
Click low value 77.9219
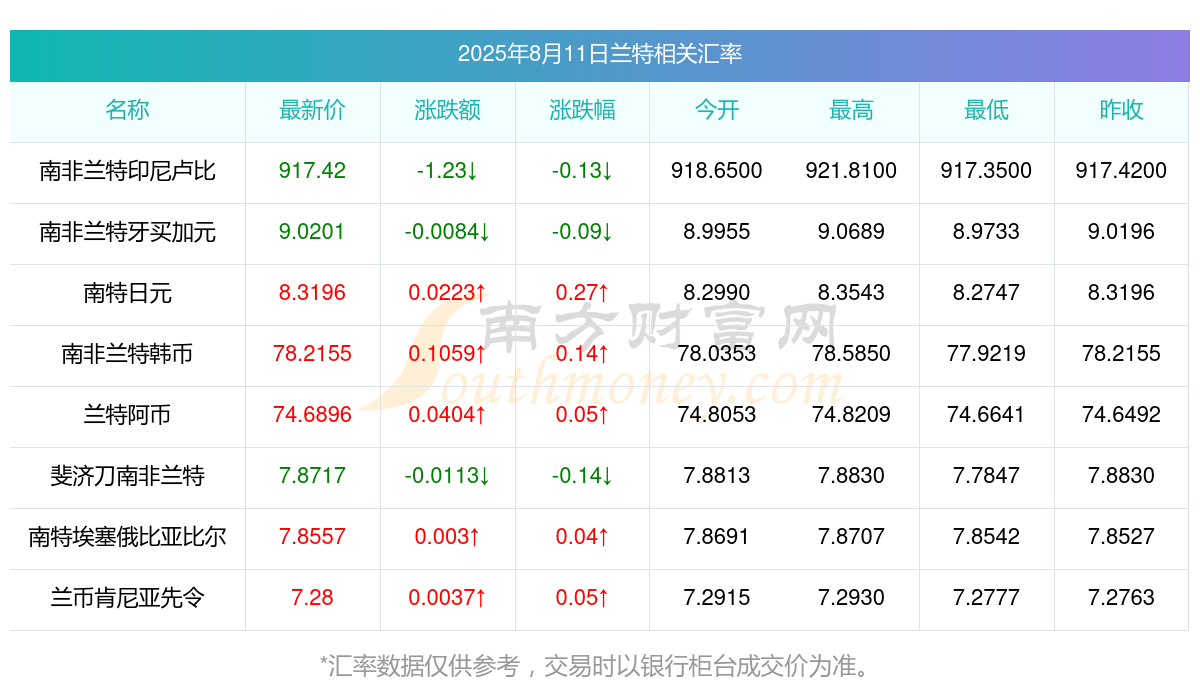coord(986,354)
